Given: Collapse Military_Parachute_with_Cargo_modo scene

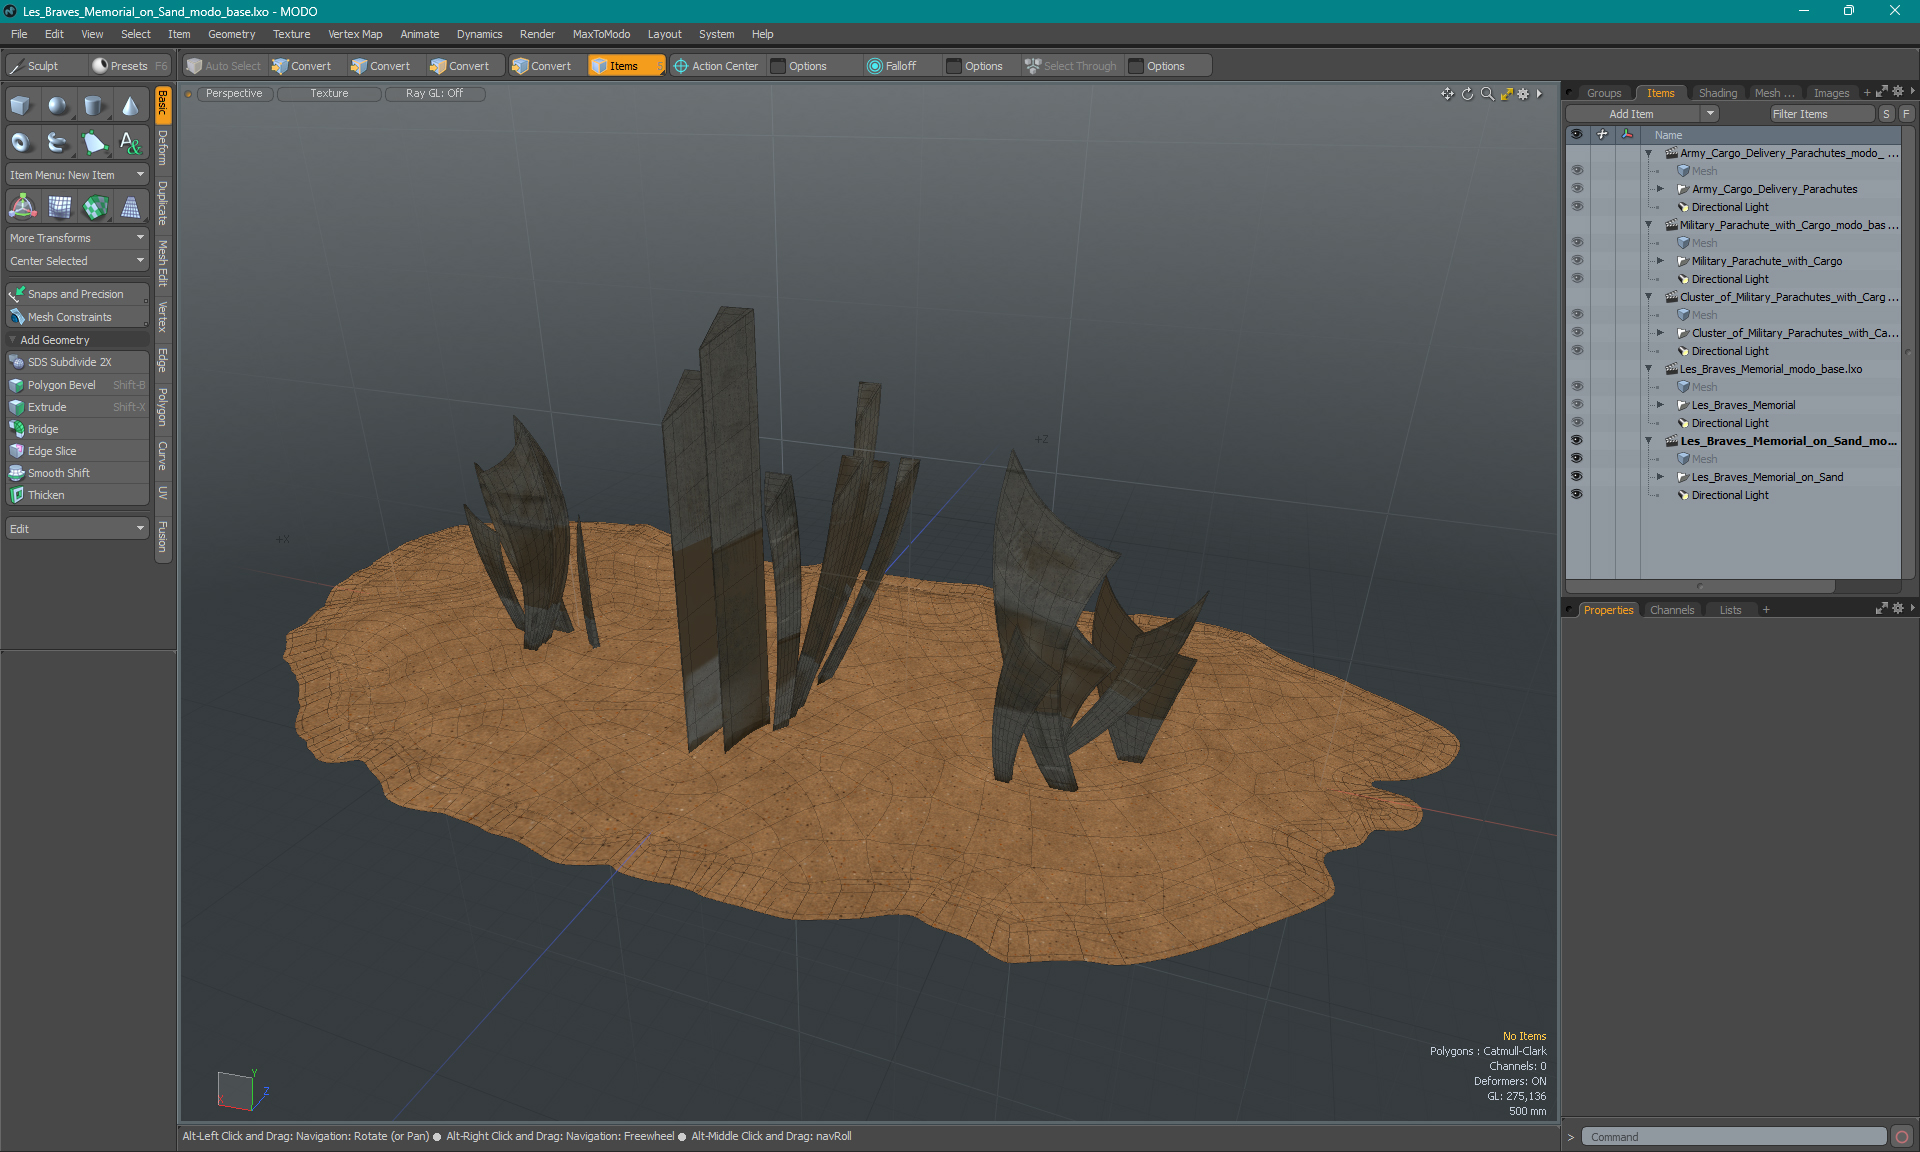Looking at the screenshot, I should click(x=1649, y=225).
